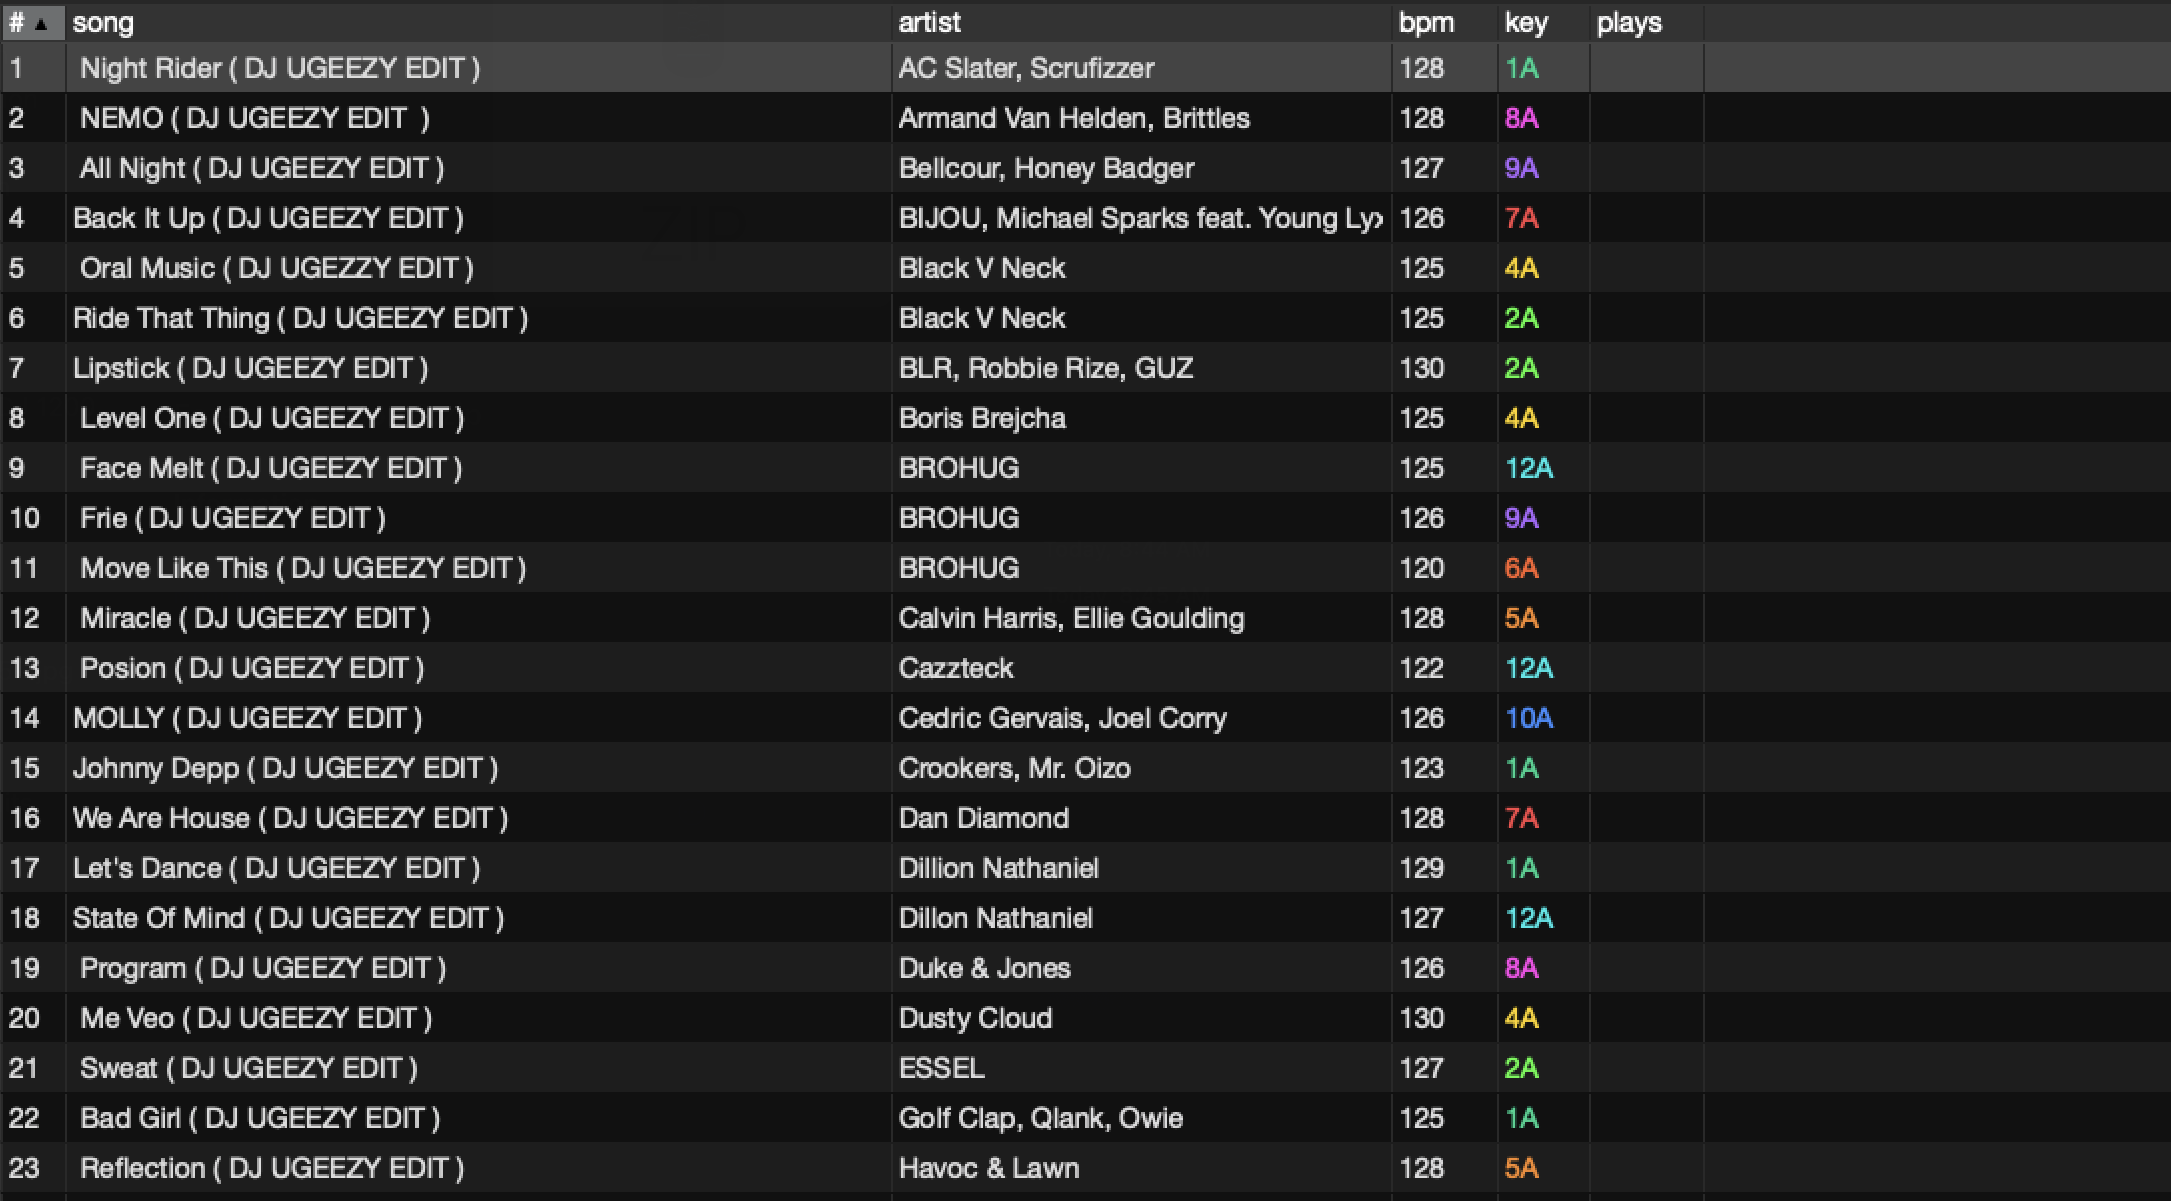Click the key column header

(1526, 23)
